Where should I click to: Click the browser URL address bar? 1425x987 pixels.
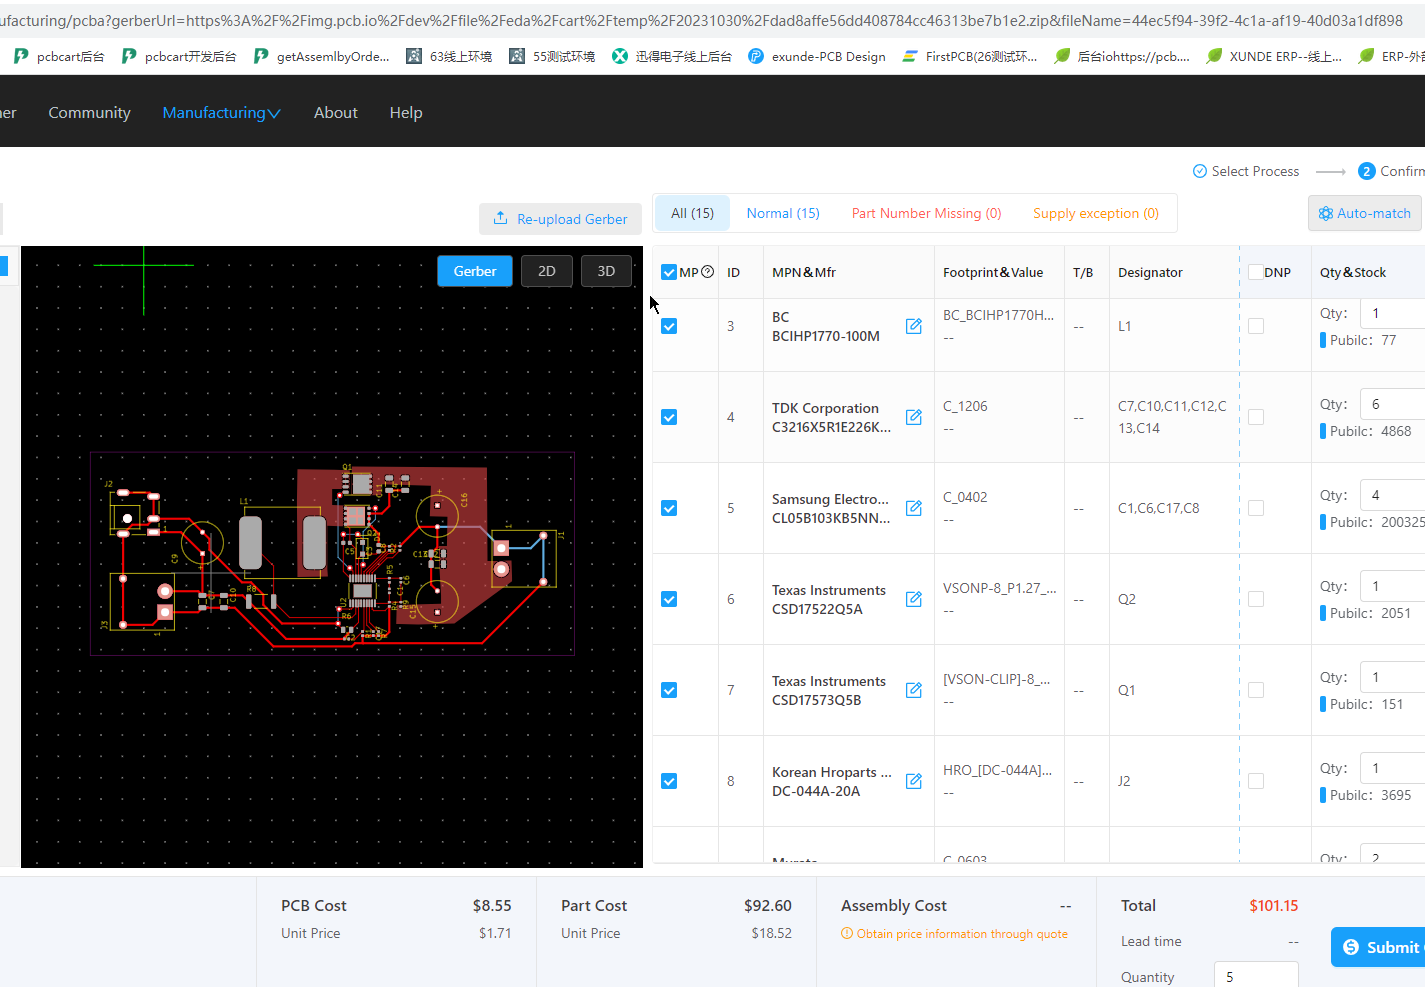pos(712,20)
